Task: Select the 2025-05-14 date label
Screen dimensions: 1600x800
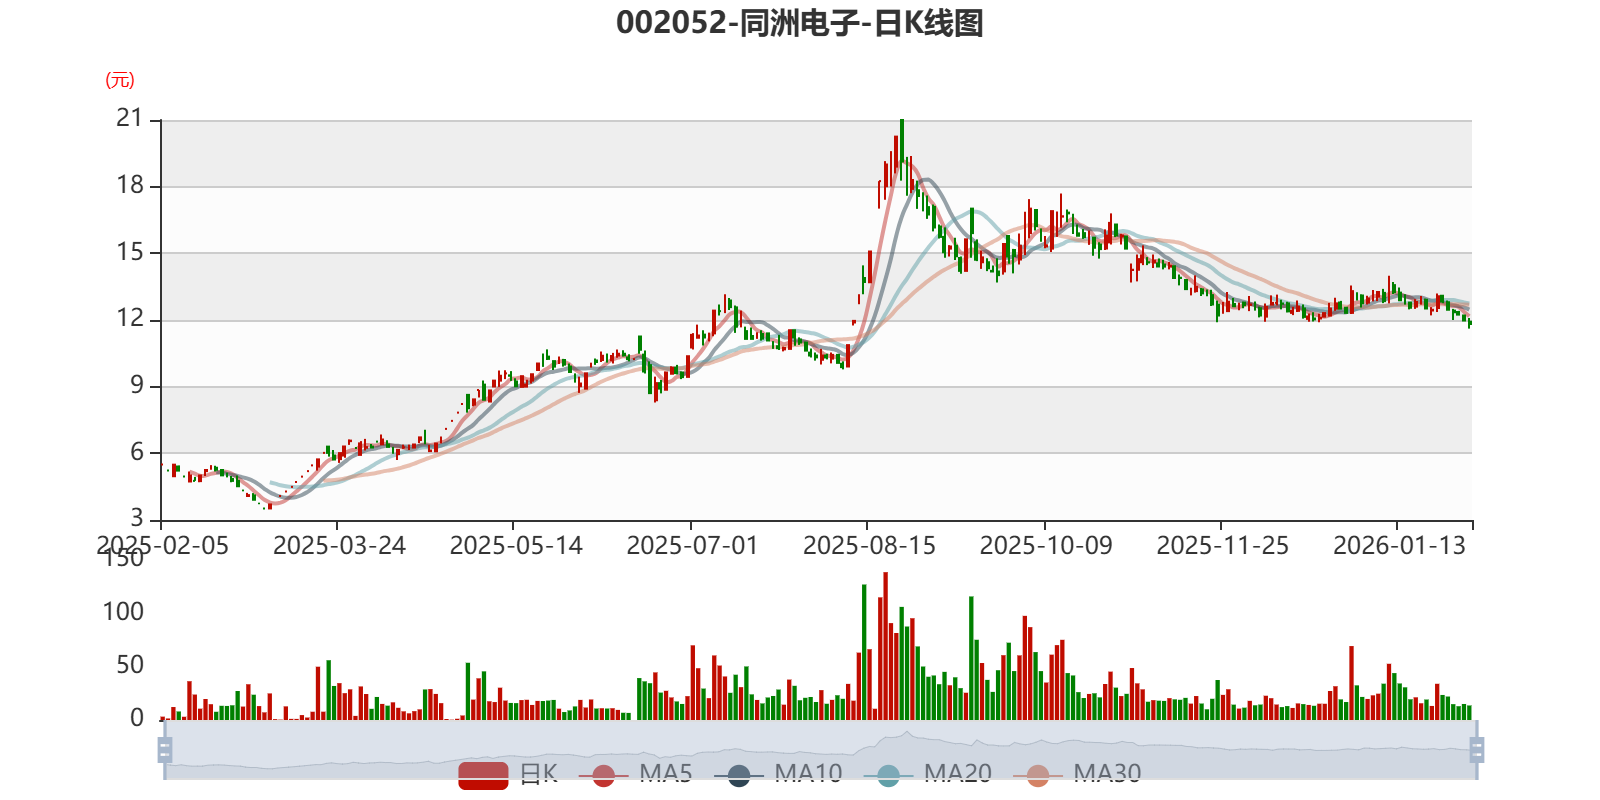Action: 516,546
